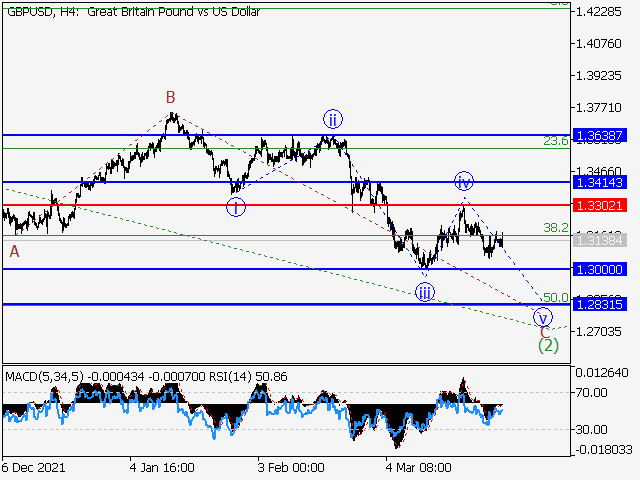Click the 30.00 RSI level value
Viewport: 640px width, 480px height.
coord(592,429)
